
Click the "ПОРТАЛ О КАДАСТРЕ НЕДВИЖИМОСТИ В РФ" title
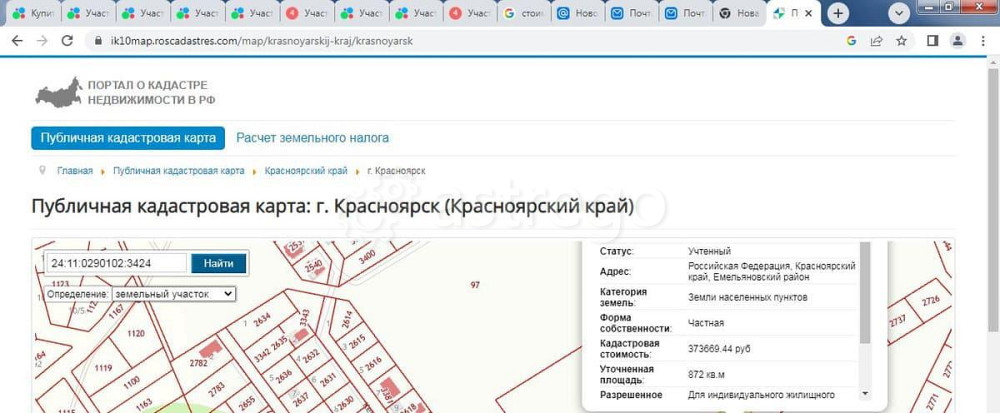[151, 92]
